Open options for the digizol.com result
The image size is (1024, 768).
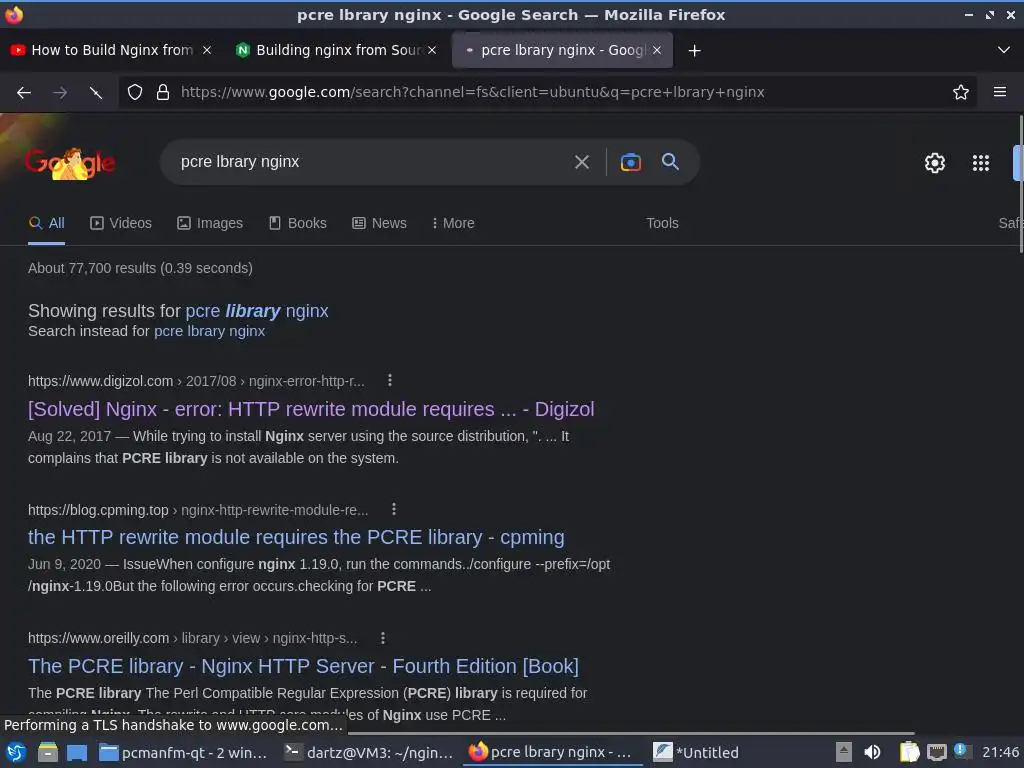pyautogui.click(x=390, y=380)
